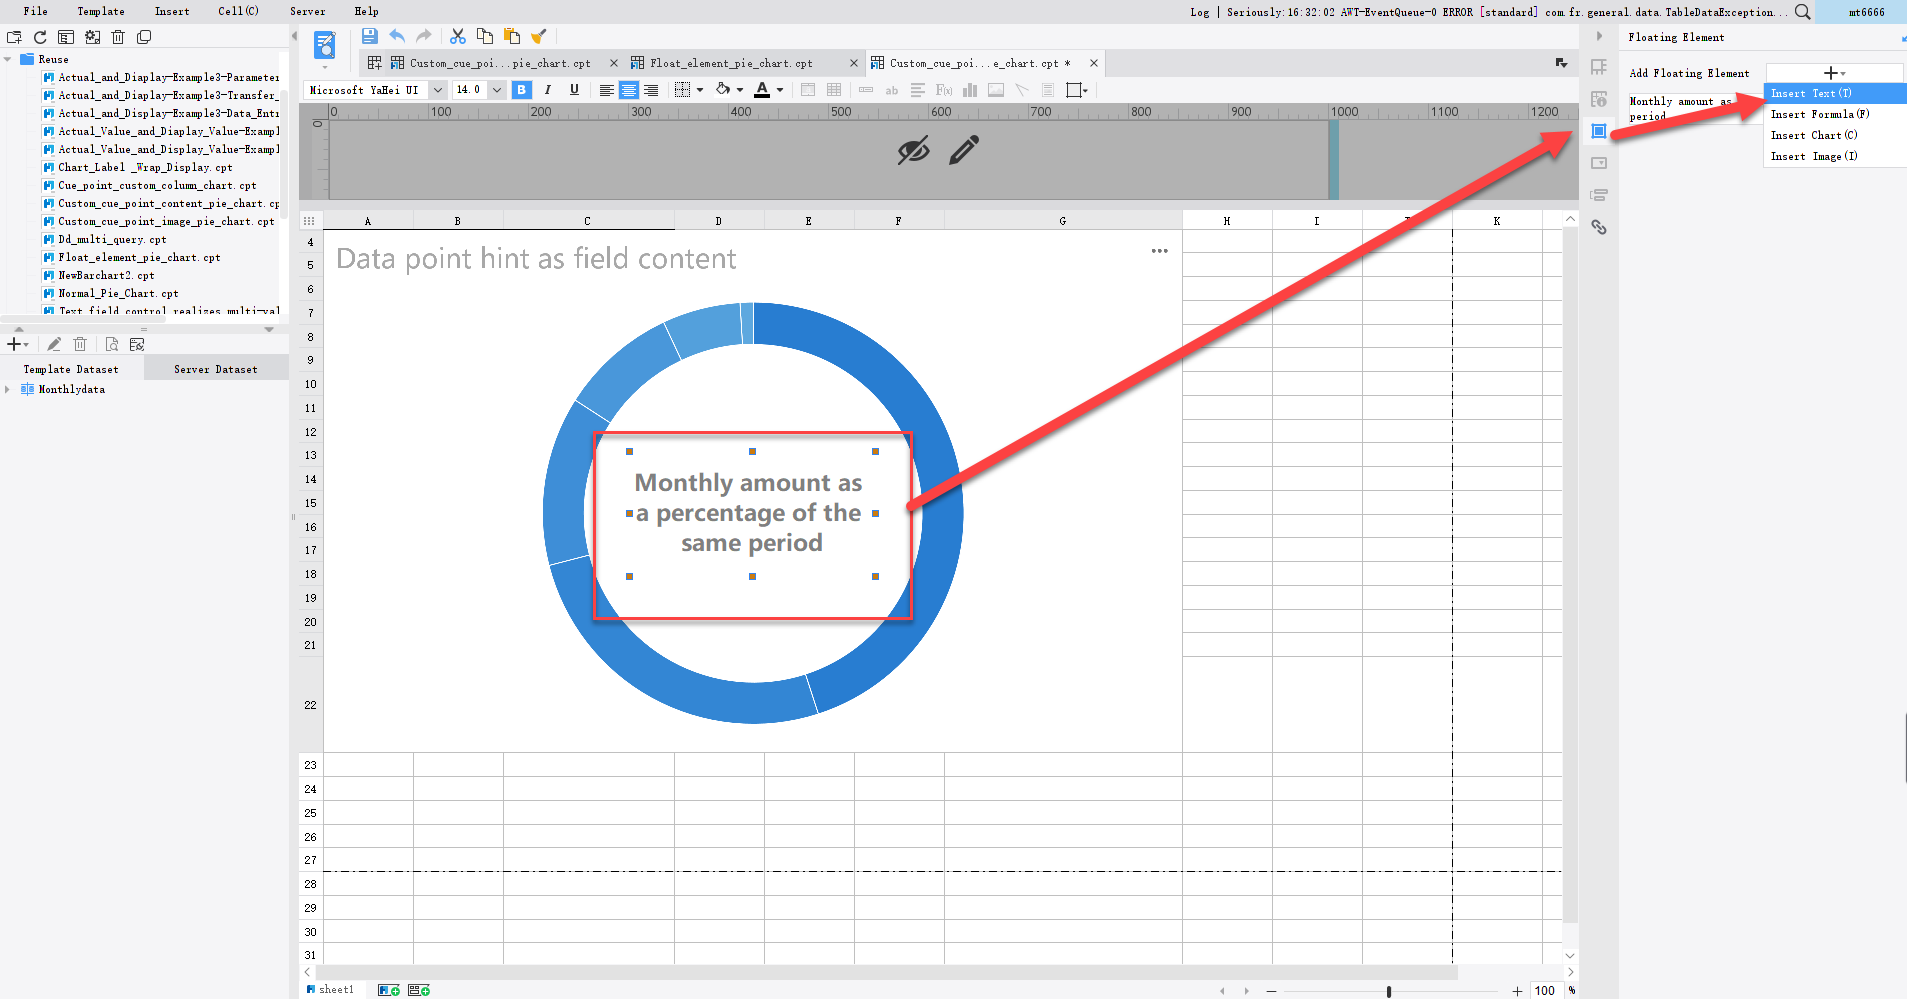Viewport: 1907px width, 999px height.
Task: Save the template with the floppy disk icon
Action: click(x=369, y=36)
